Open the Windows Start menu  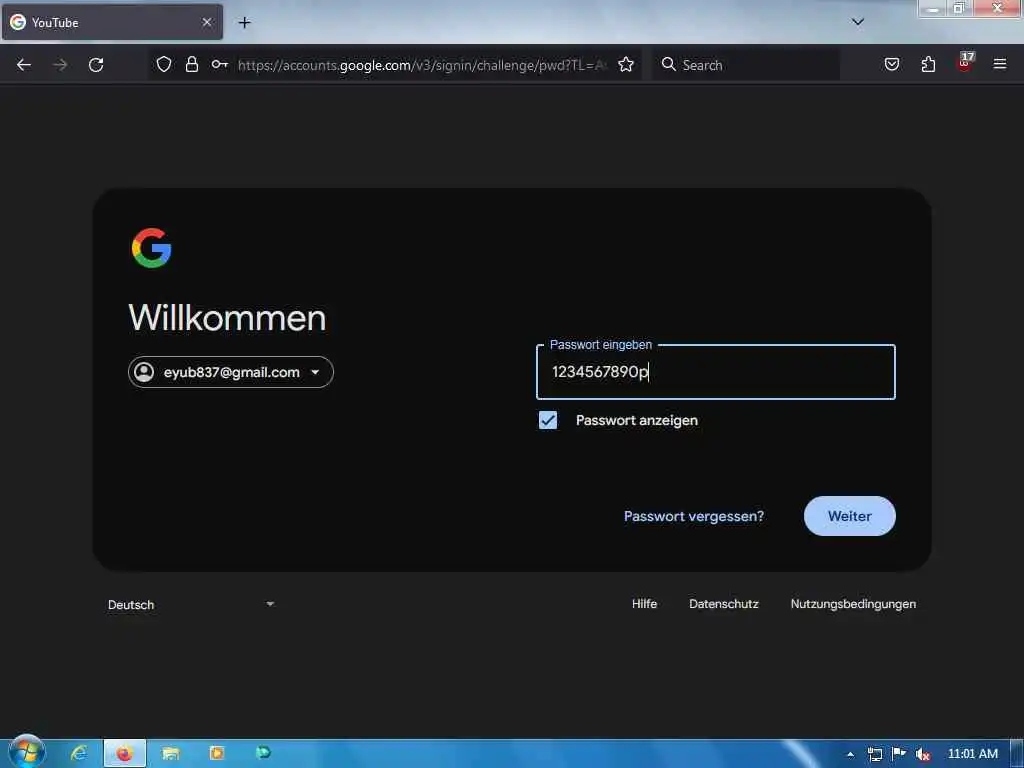pos(27,752)
